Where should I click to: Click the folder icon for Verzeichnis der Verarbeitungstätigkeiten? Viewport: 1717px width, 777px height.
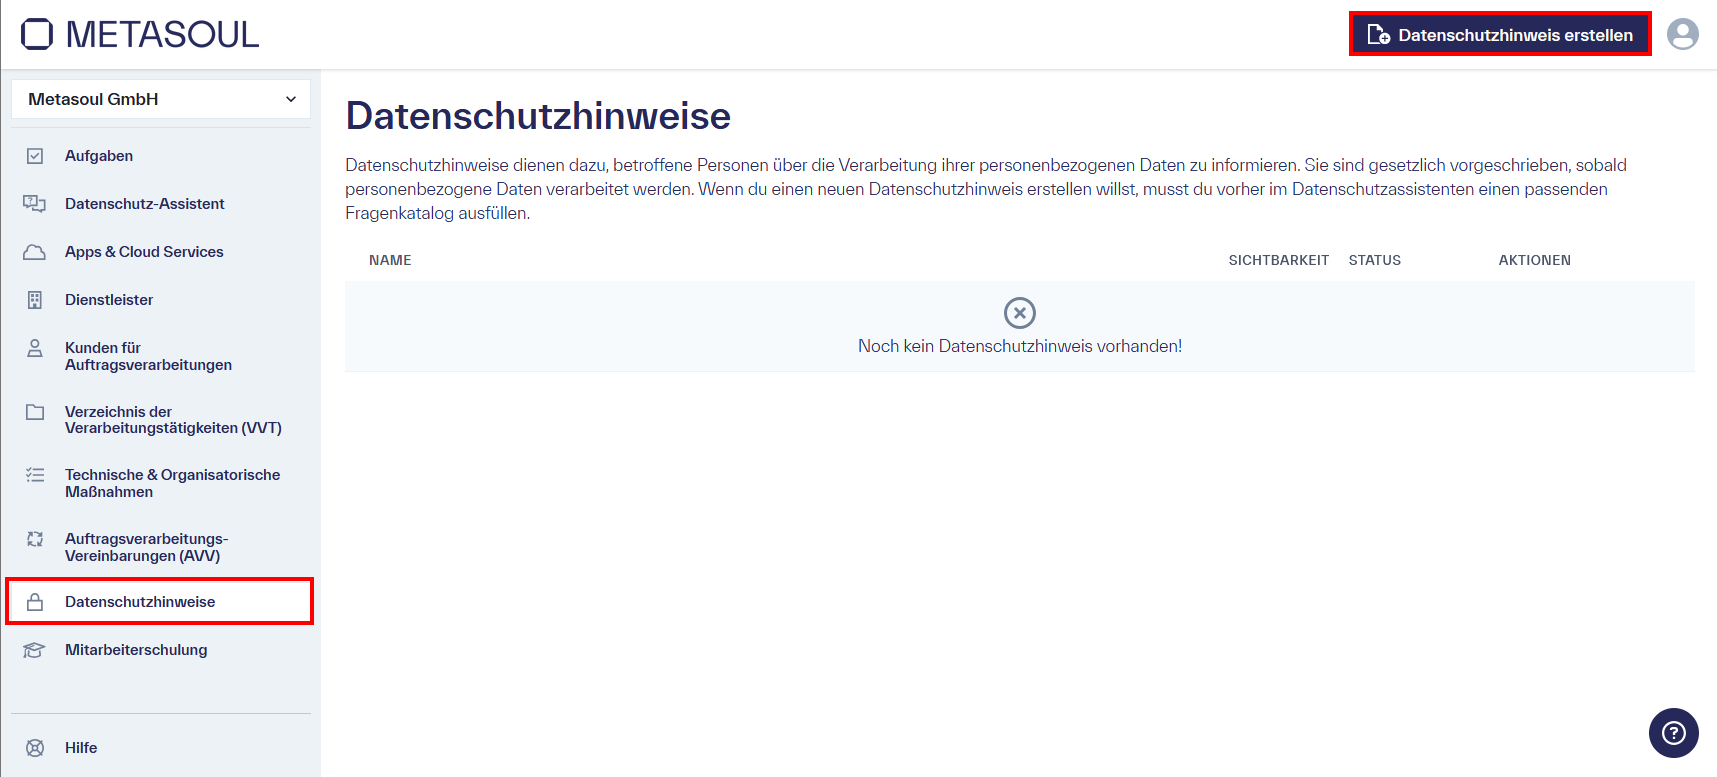pyautogui.click(x=35, y=412)
